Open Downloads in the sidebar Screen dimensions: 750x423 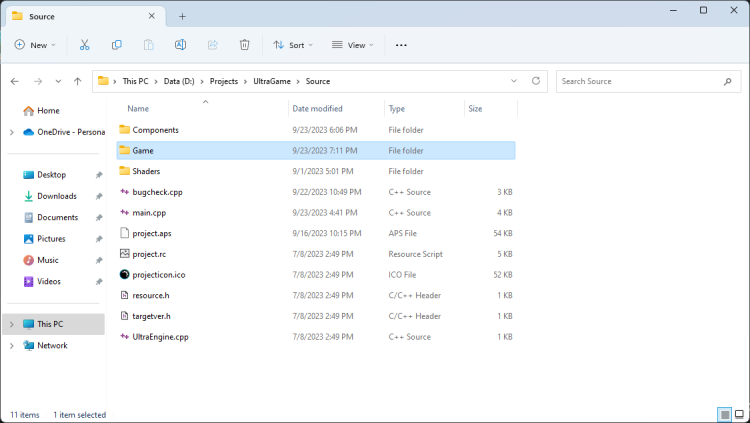click(x=56, y=196)
